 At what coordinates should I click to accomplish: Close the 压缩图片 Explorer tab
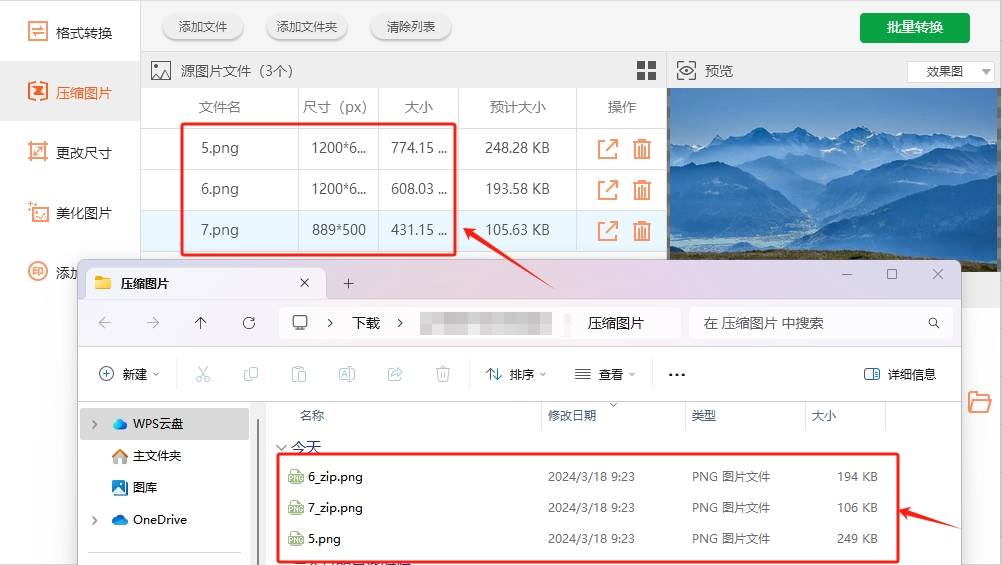pos(304,282)
